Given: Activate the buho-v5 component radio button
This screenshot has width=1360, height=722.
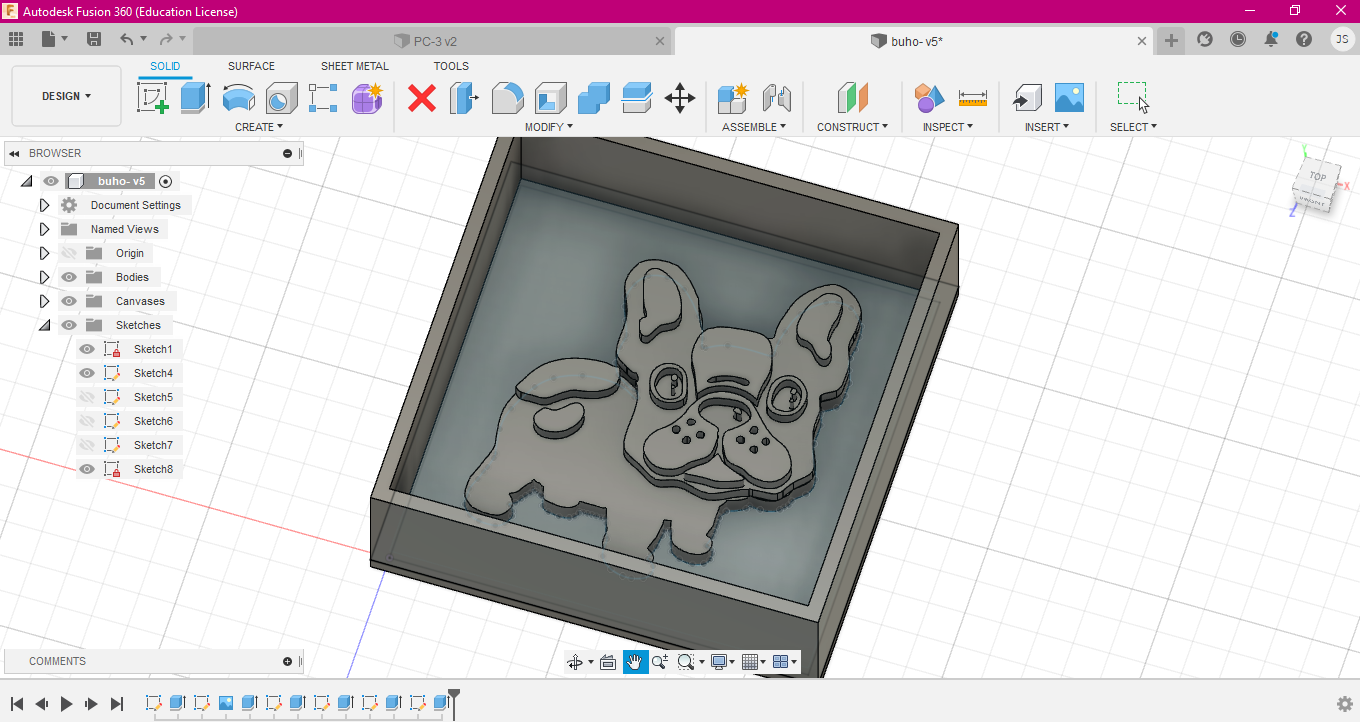Looking at the screenshot, I should (x=166, y=181).
